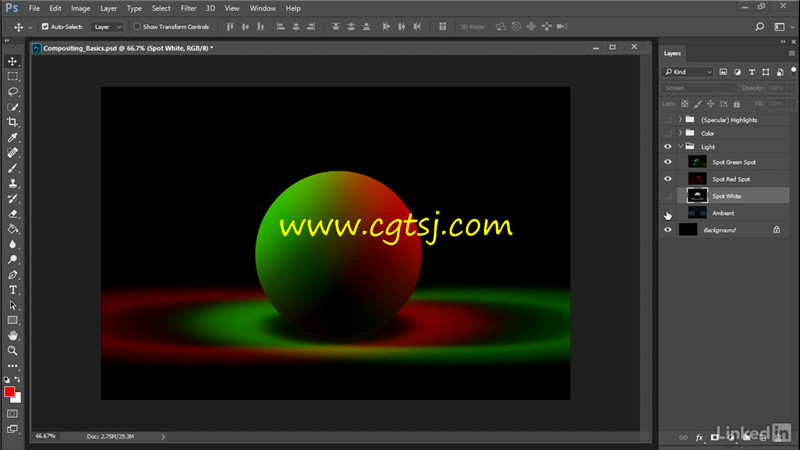
Task: Enable Show Transform Controls checkbox
Action: (137, 27)
